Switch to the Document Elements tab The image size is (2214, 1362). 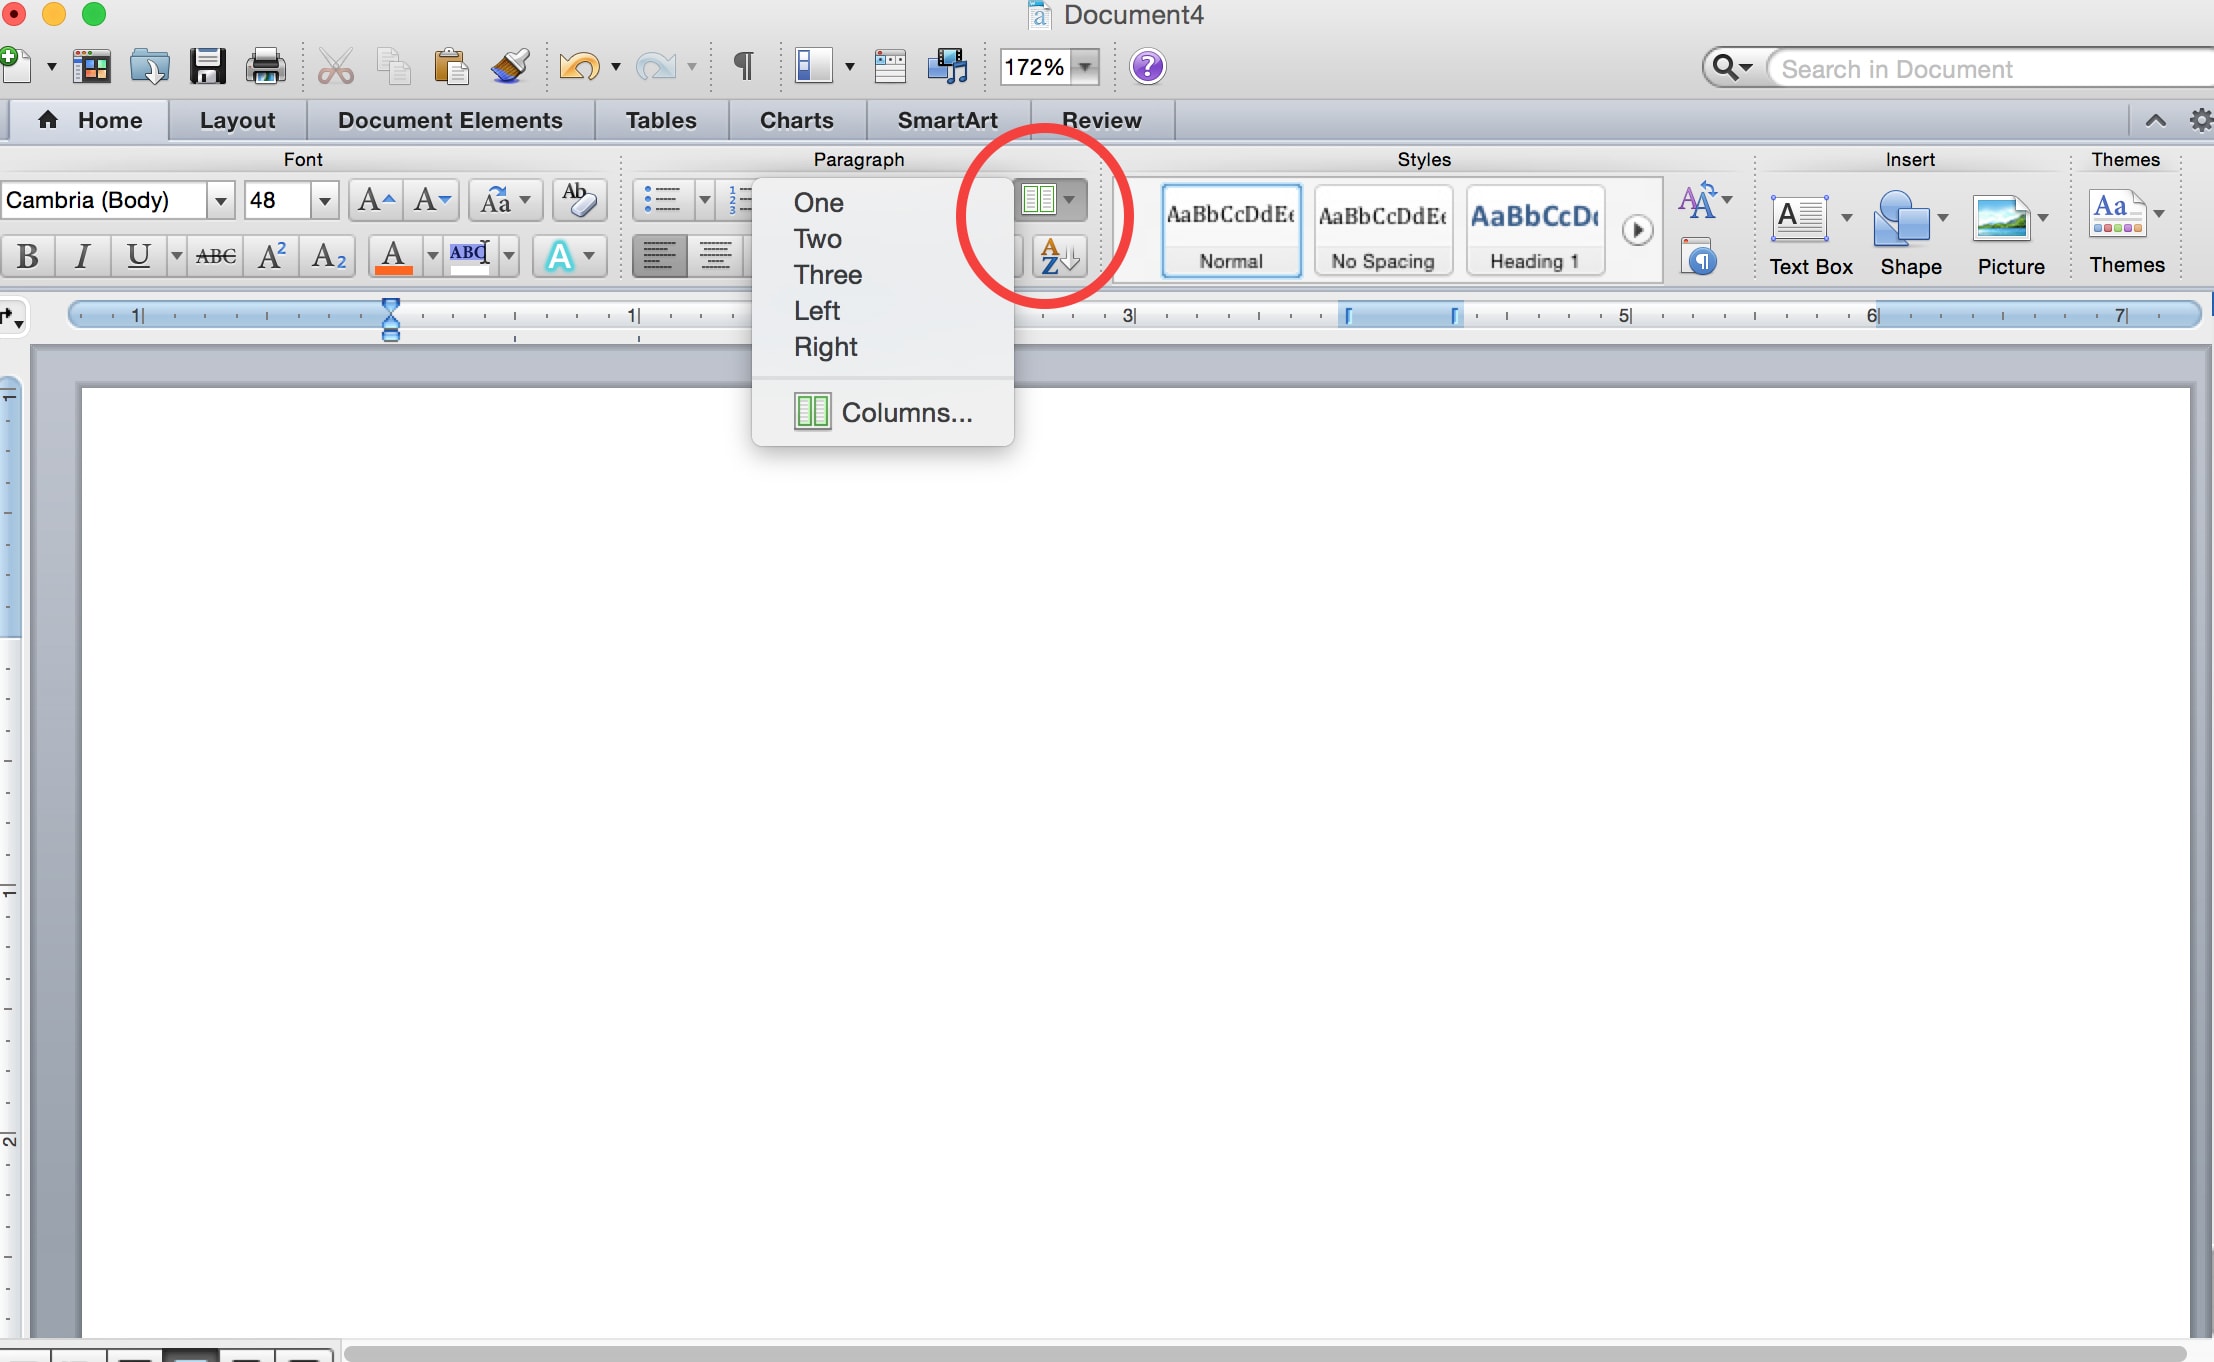click(450, 120)
